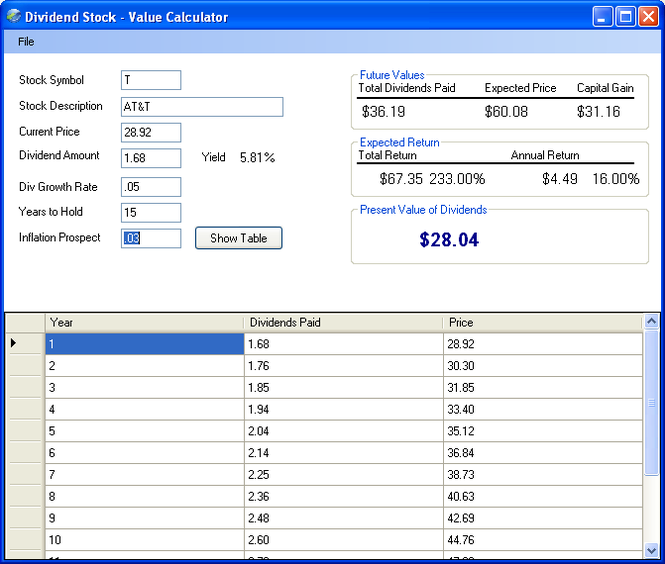This screenshot has height=564, width=665.
Task: Minimize the Value Calculator window
Action: pyautogui.click(x=602, y=16)
